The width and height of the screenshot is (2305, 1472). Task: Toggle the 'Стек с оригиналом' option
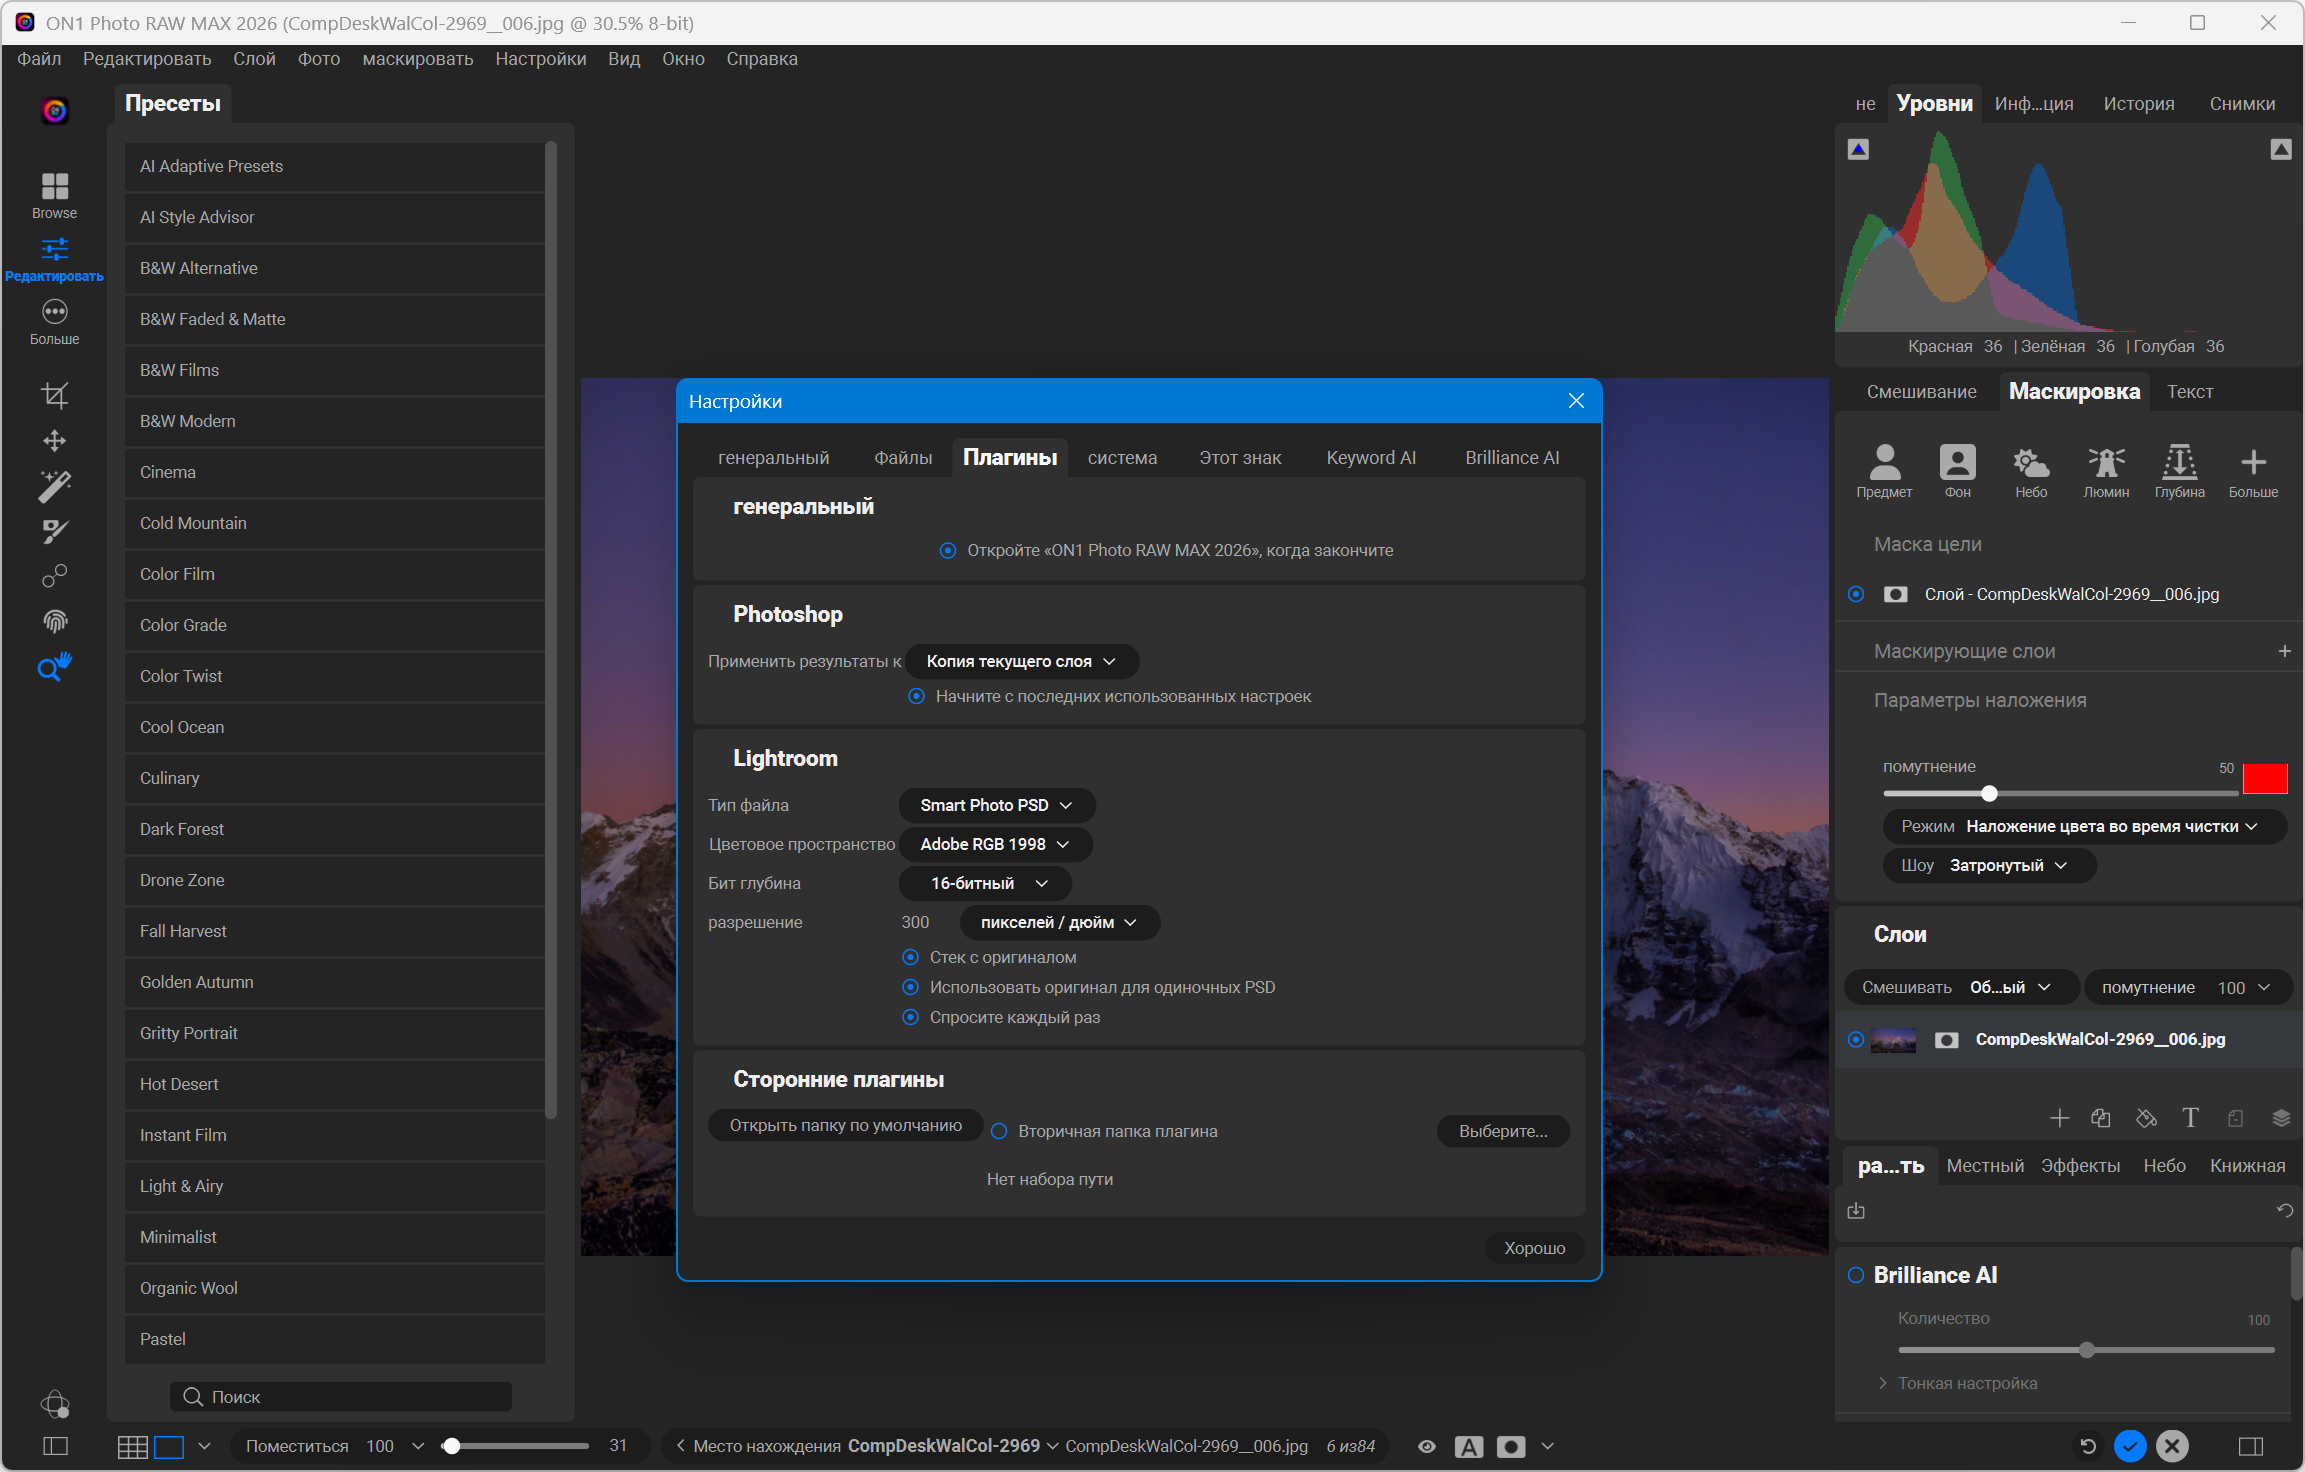pyautogui.click(x=910, y=957)
